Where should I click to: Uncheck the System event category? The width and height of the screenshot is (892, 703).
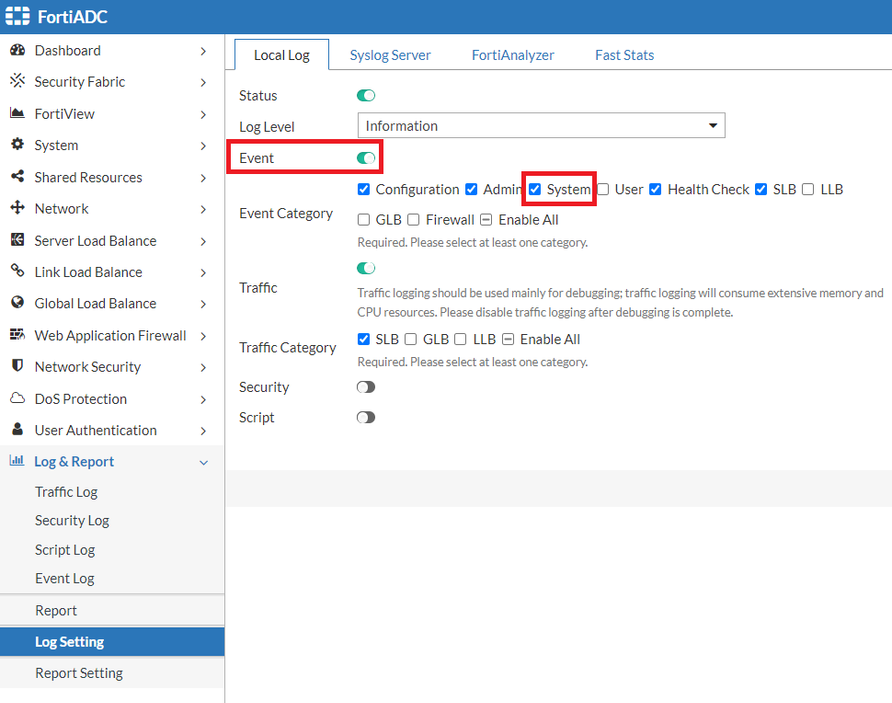coord(535,189)
